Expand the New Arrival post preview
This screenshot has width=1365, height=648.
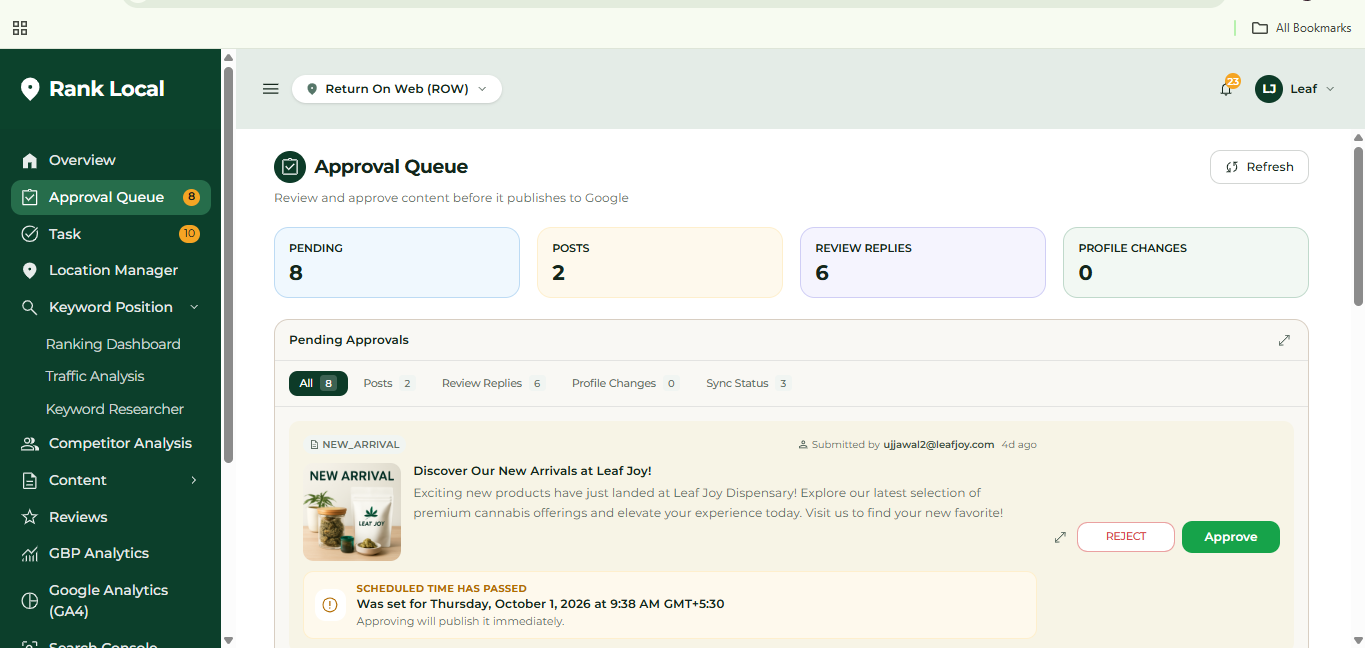[1060, 537]
